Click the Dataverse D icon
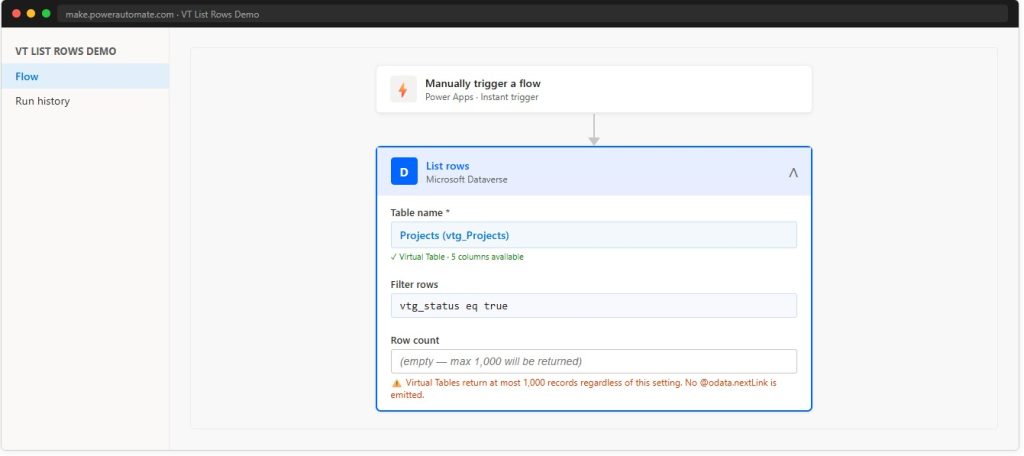This screenshot has width=1024, height=456. [404, 172]
